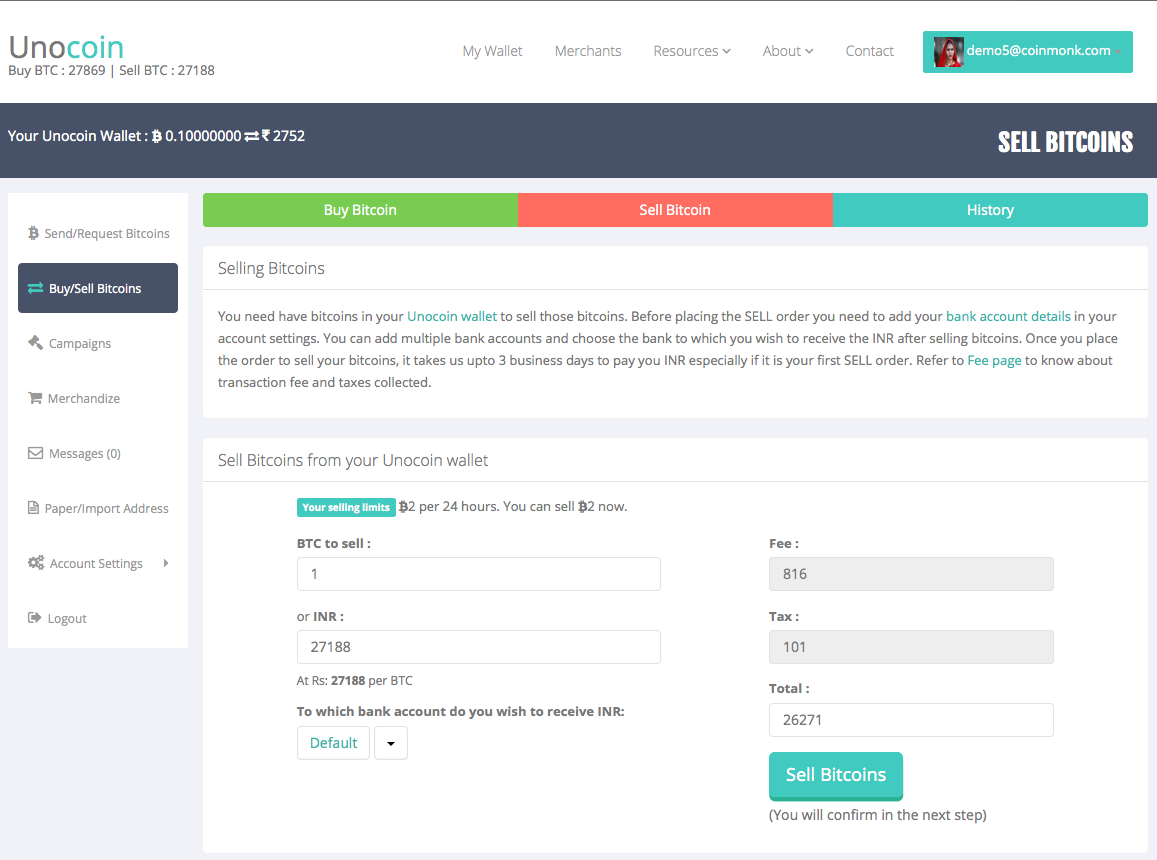Image resolution: width=1157 pixels, height=860 pixels.
Task: Open Send/Request Bitcoins in sidebar
Action: [x=98, y=233]
